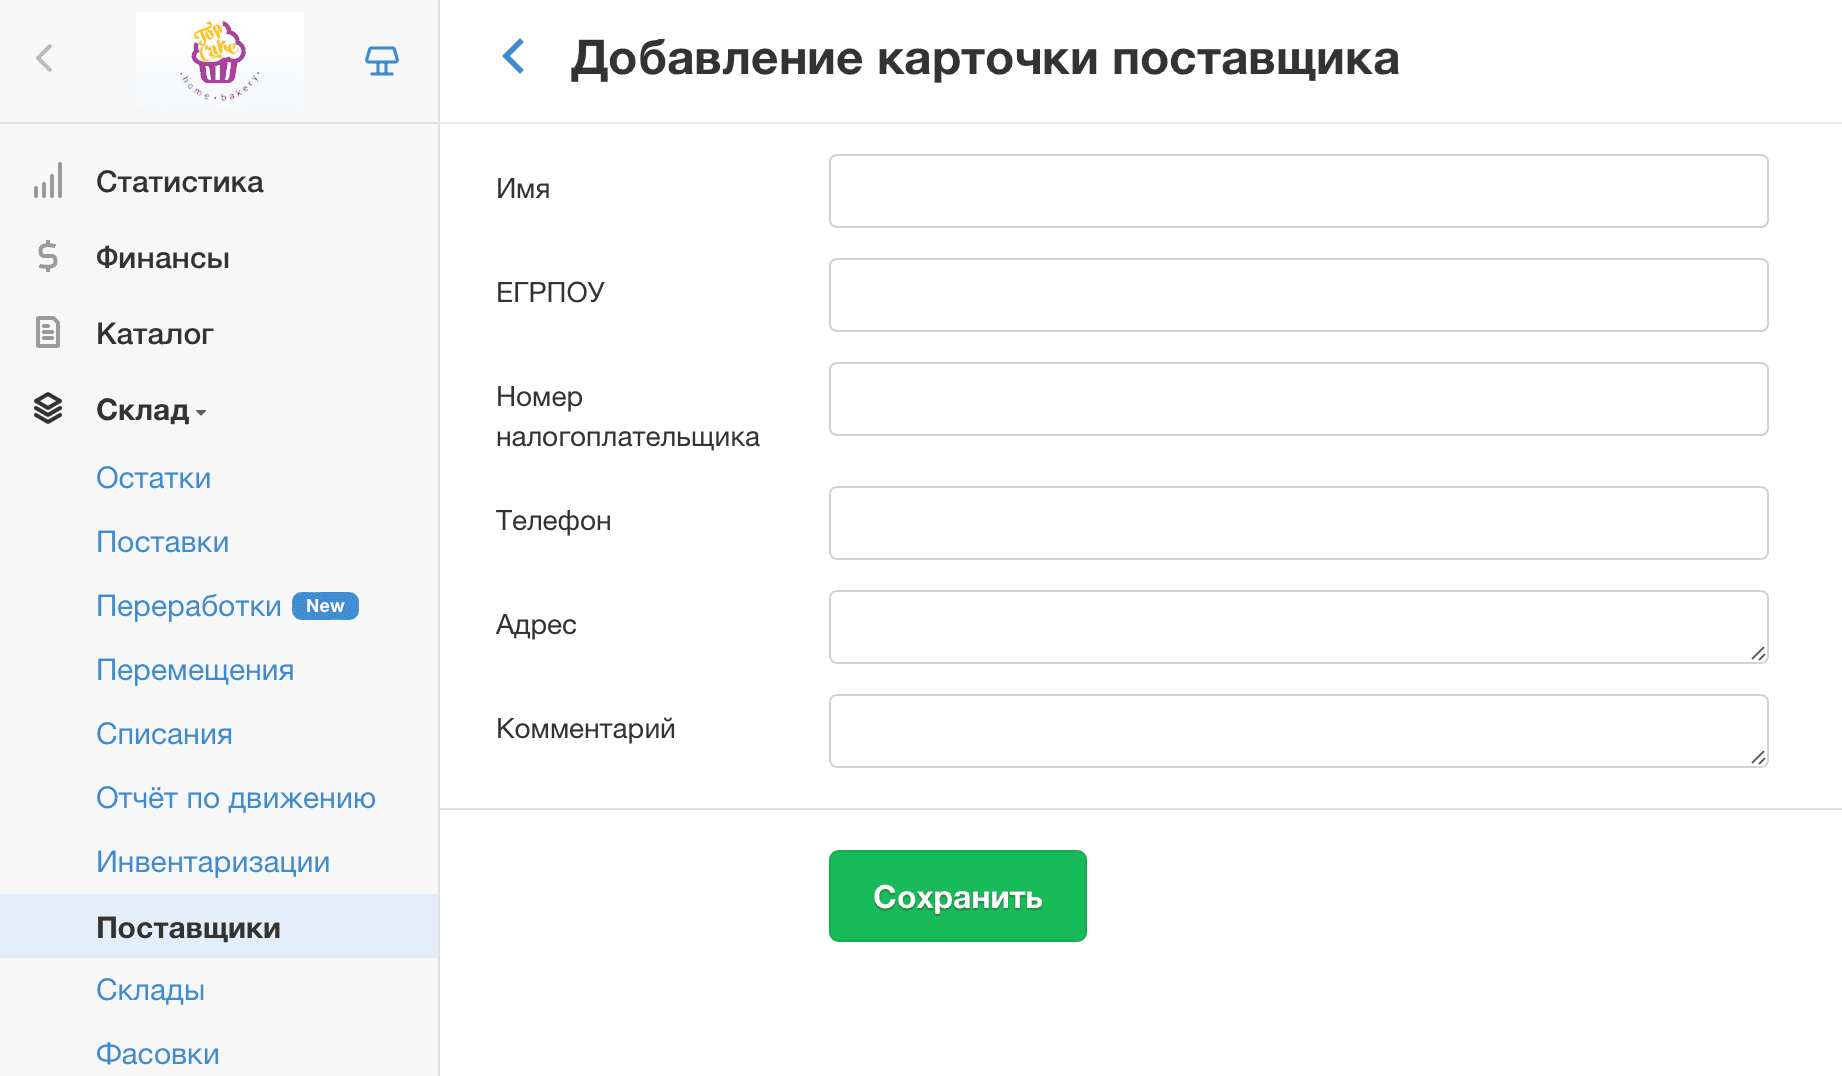Click the Statistics bar chart icon
The image size is (1842, 1076).
pyautogui.click(x=48, y=181)
